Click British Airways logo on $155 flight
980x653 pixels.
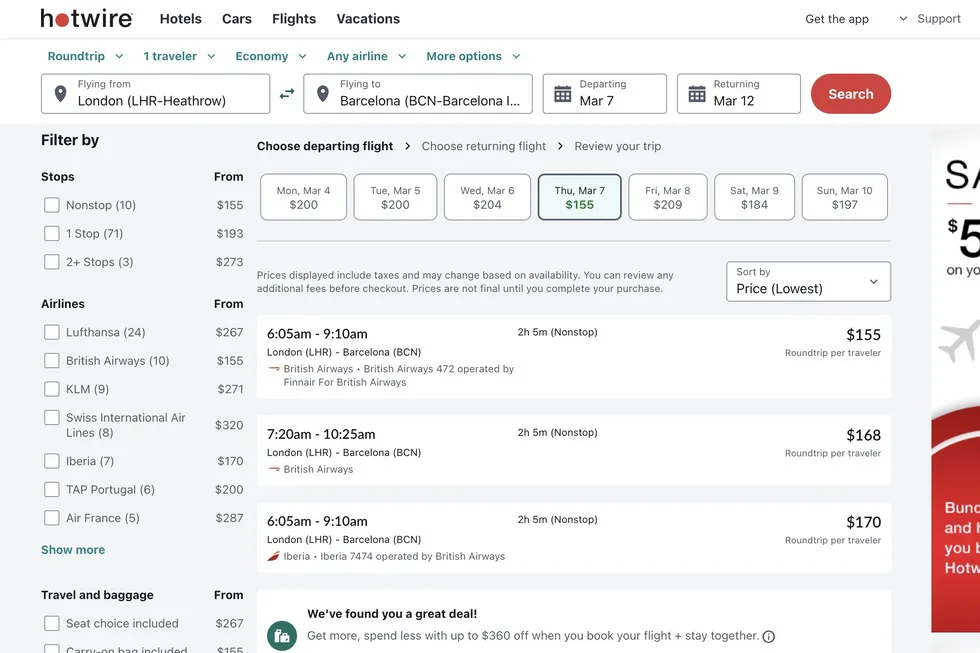point(273,369)
